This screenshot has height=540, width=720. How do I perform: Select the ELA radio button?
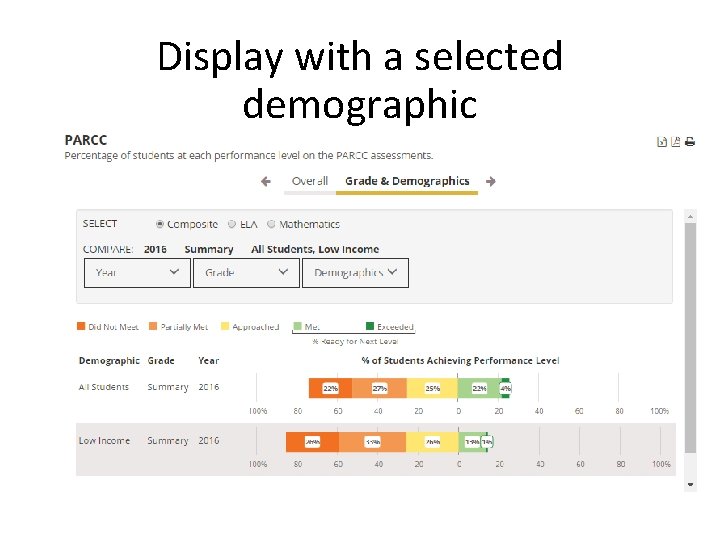(x=232, y=224)
